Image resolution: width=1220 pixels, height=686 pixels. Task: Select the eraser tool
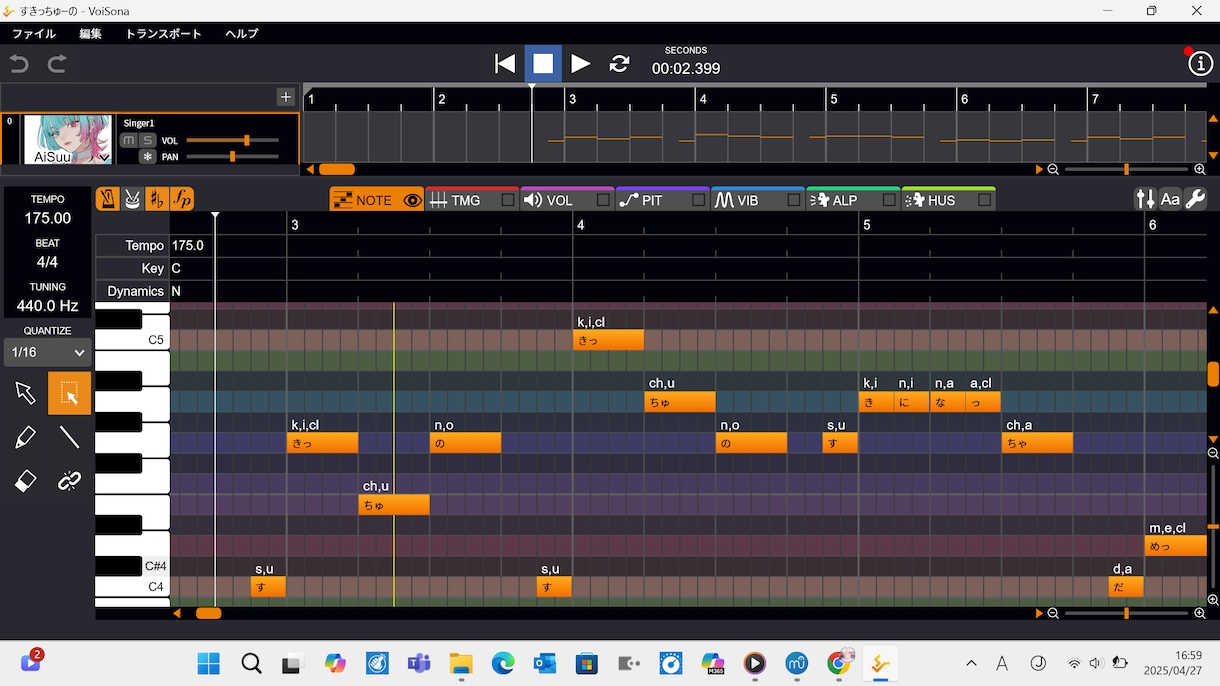[x=25, y=481]
